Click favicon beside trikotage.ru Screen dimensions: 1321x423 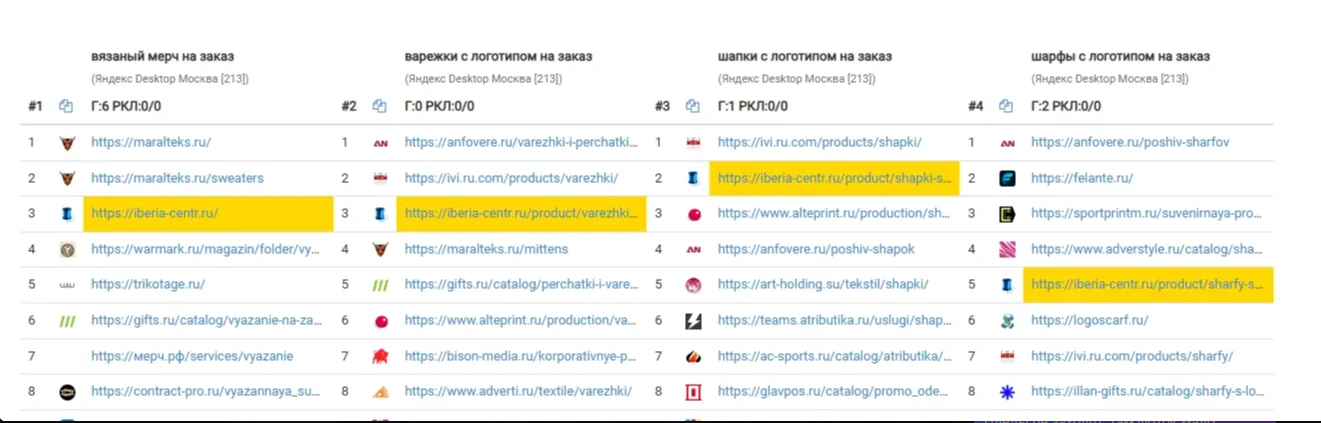click(67, 285)
